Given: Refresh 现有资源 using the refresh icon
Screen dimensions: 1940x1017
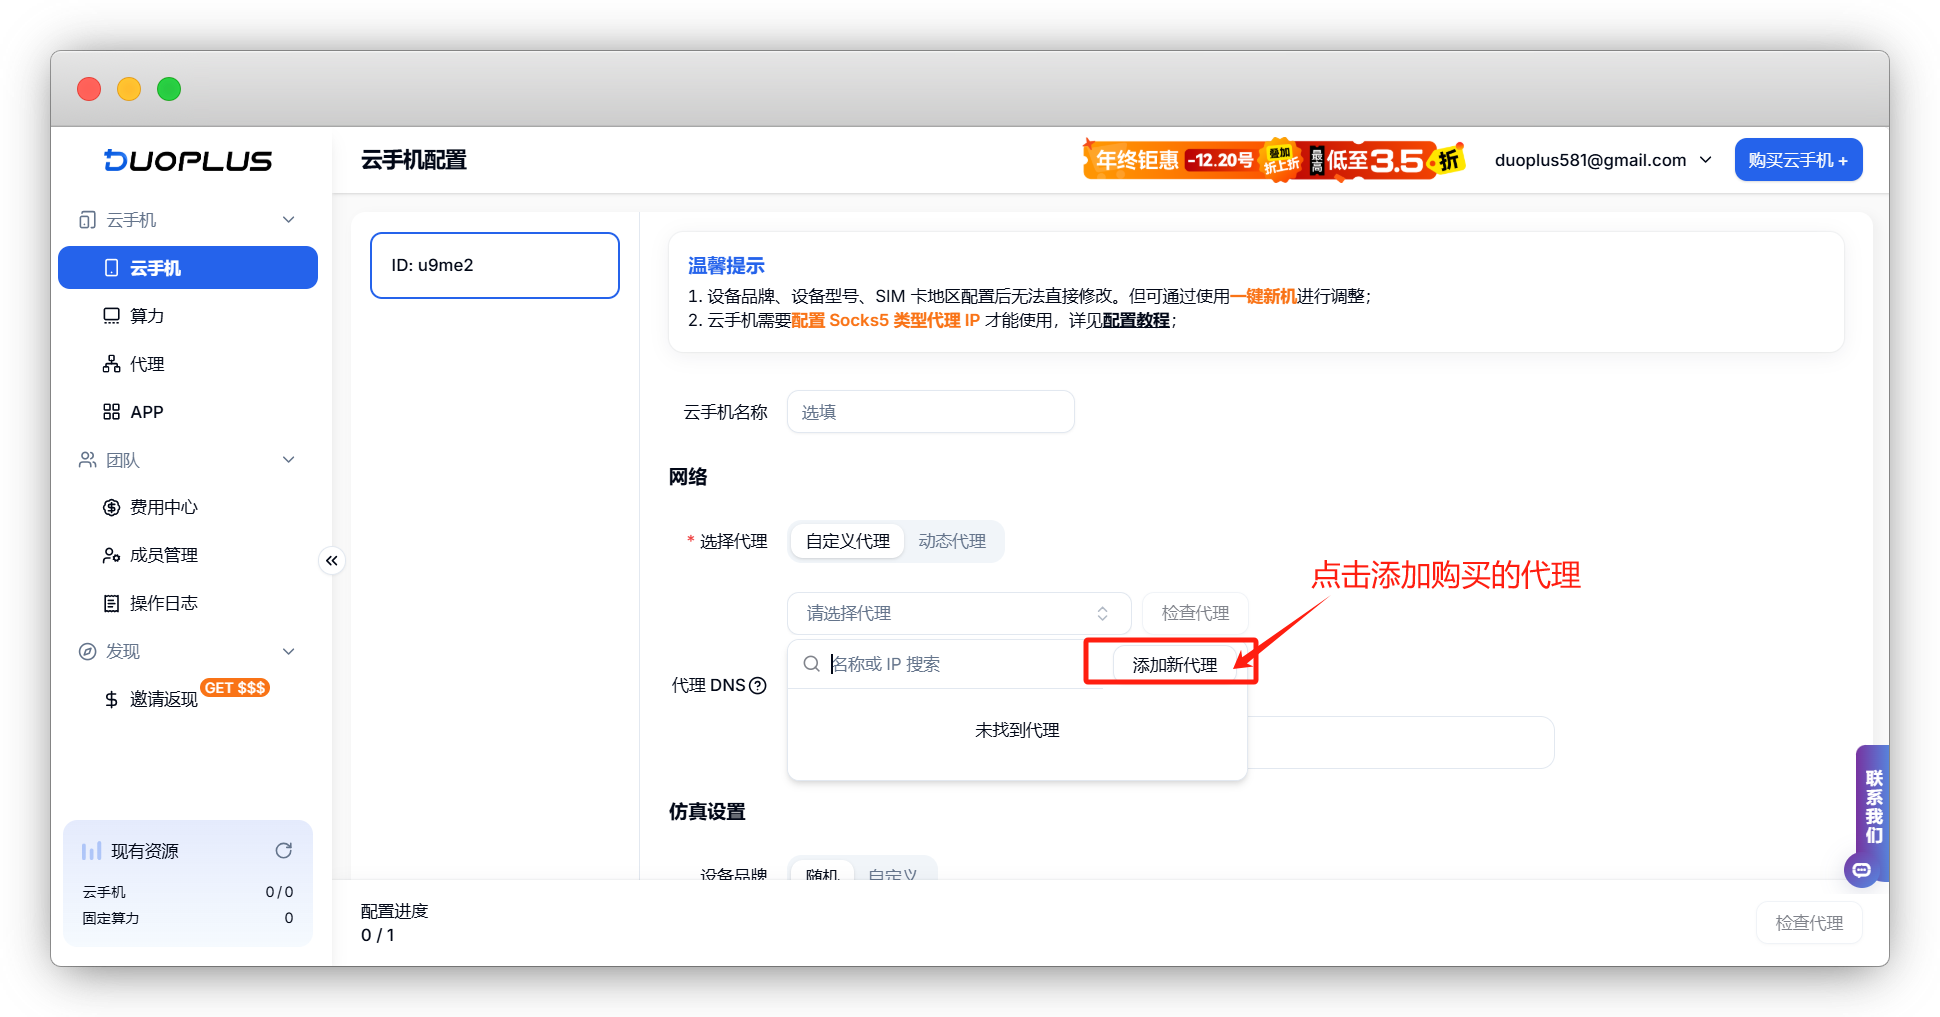Looking at the screenshot, I should point(284,850).
